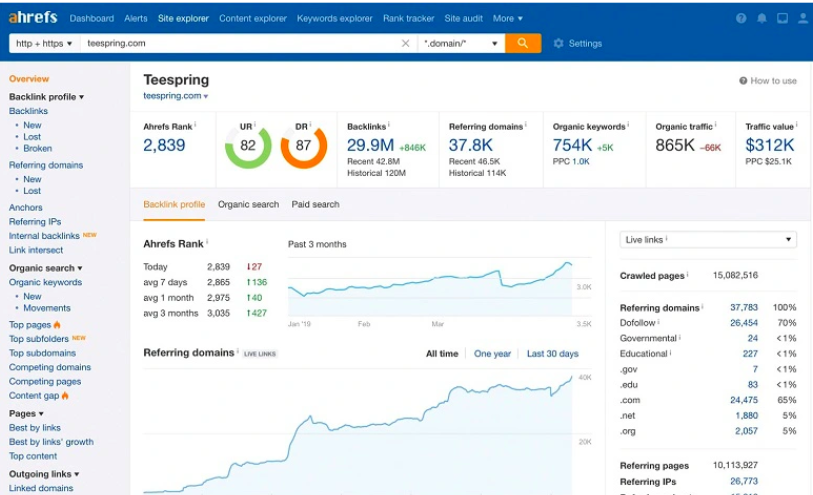The width and height of the screenshot is (813, 495).
Task: Open the user account icon
Action: coord(803,18)
